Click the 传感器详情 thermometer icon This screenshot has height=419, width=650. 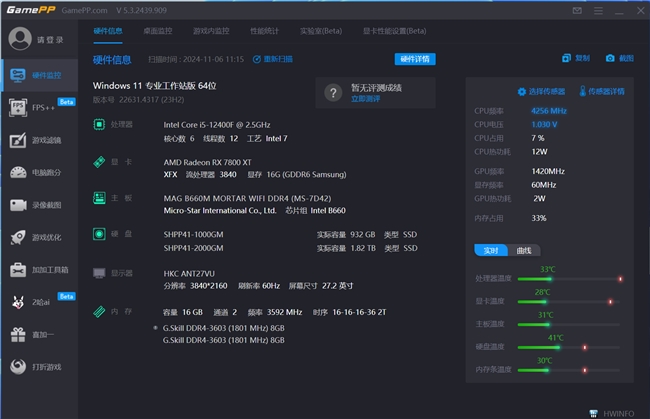(x=582, y=91)
